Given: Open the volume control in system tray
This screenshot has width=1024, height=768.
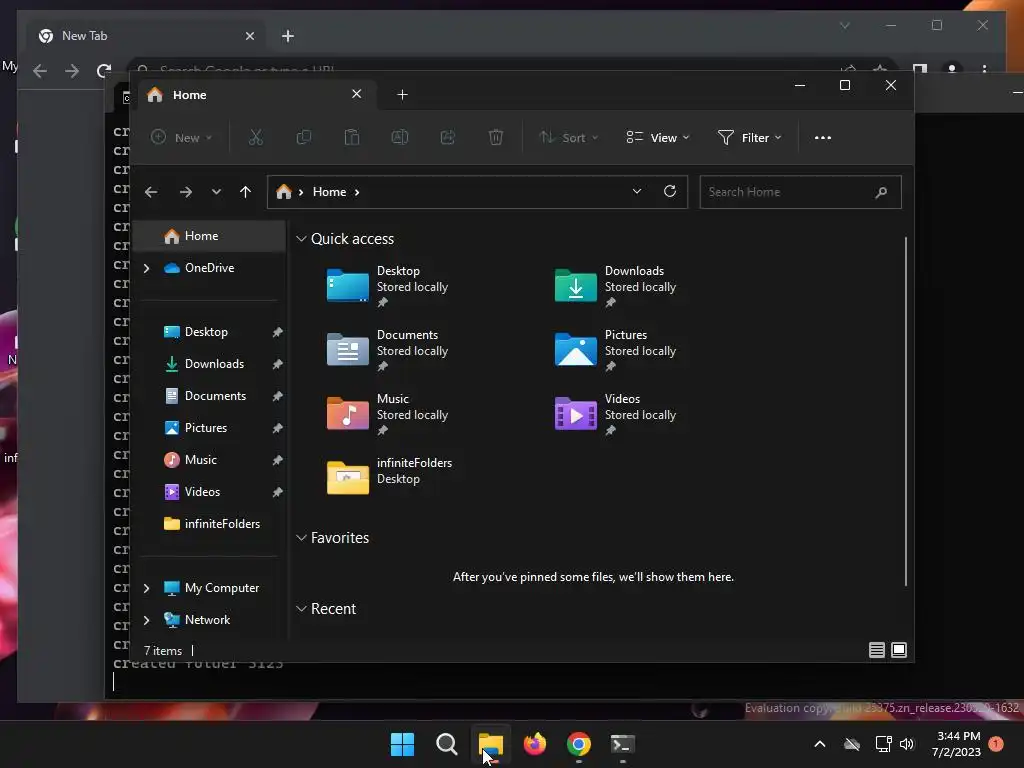Looking at the screenshot, I should (906, 744).
